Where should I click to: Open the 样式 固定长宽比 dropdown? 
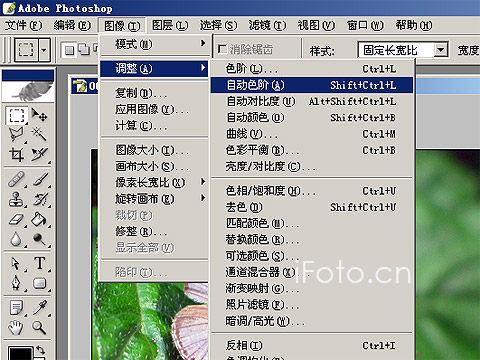(x=441, y=50)
